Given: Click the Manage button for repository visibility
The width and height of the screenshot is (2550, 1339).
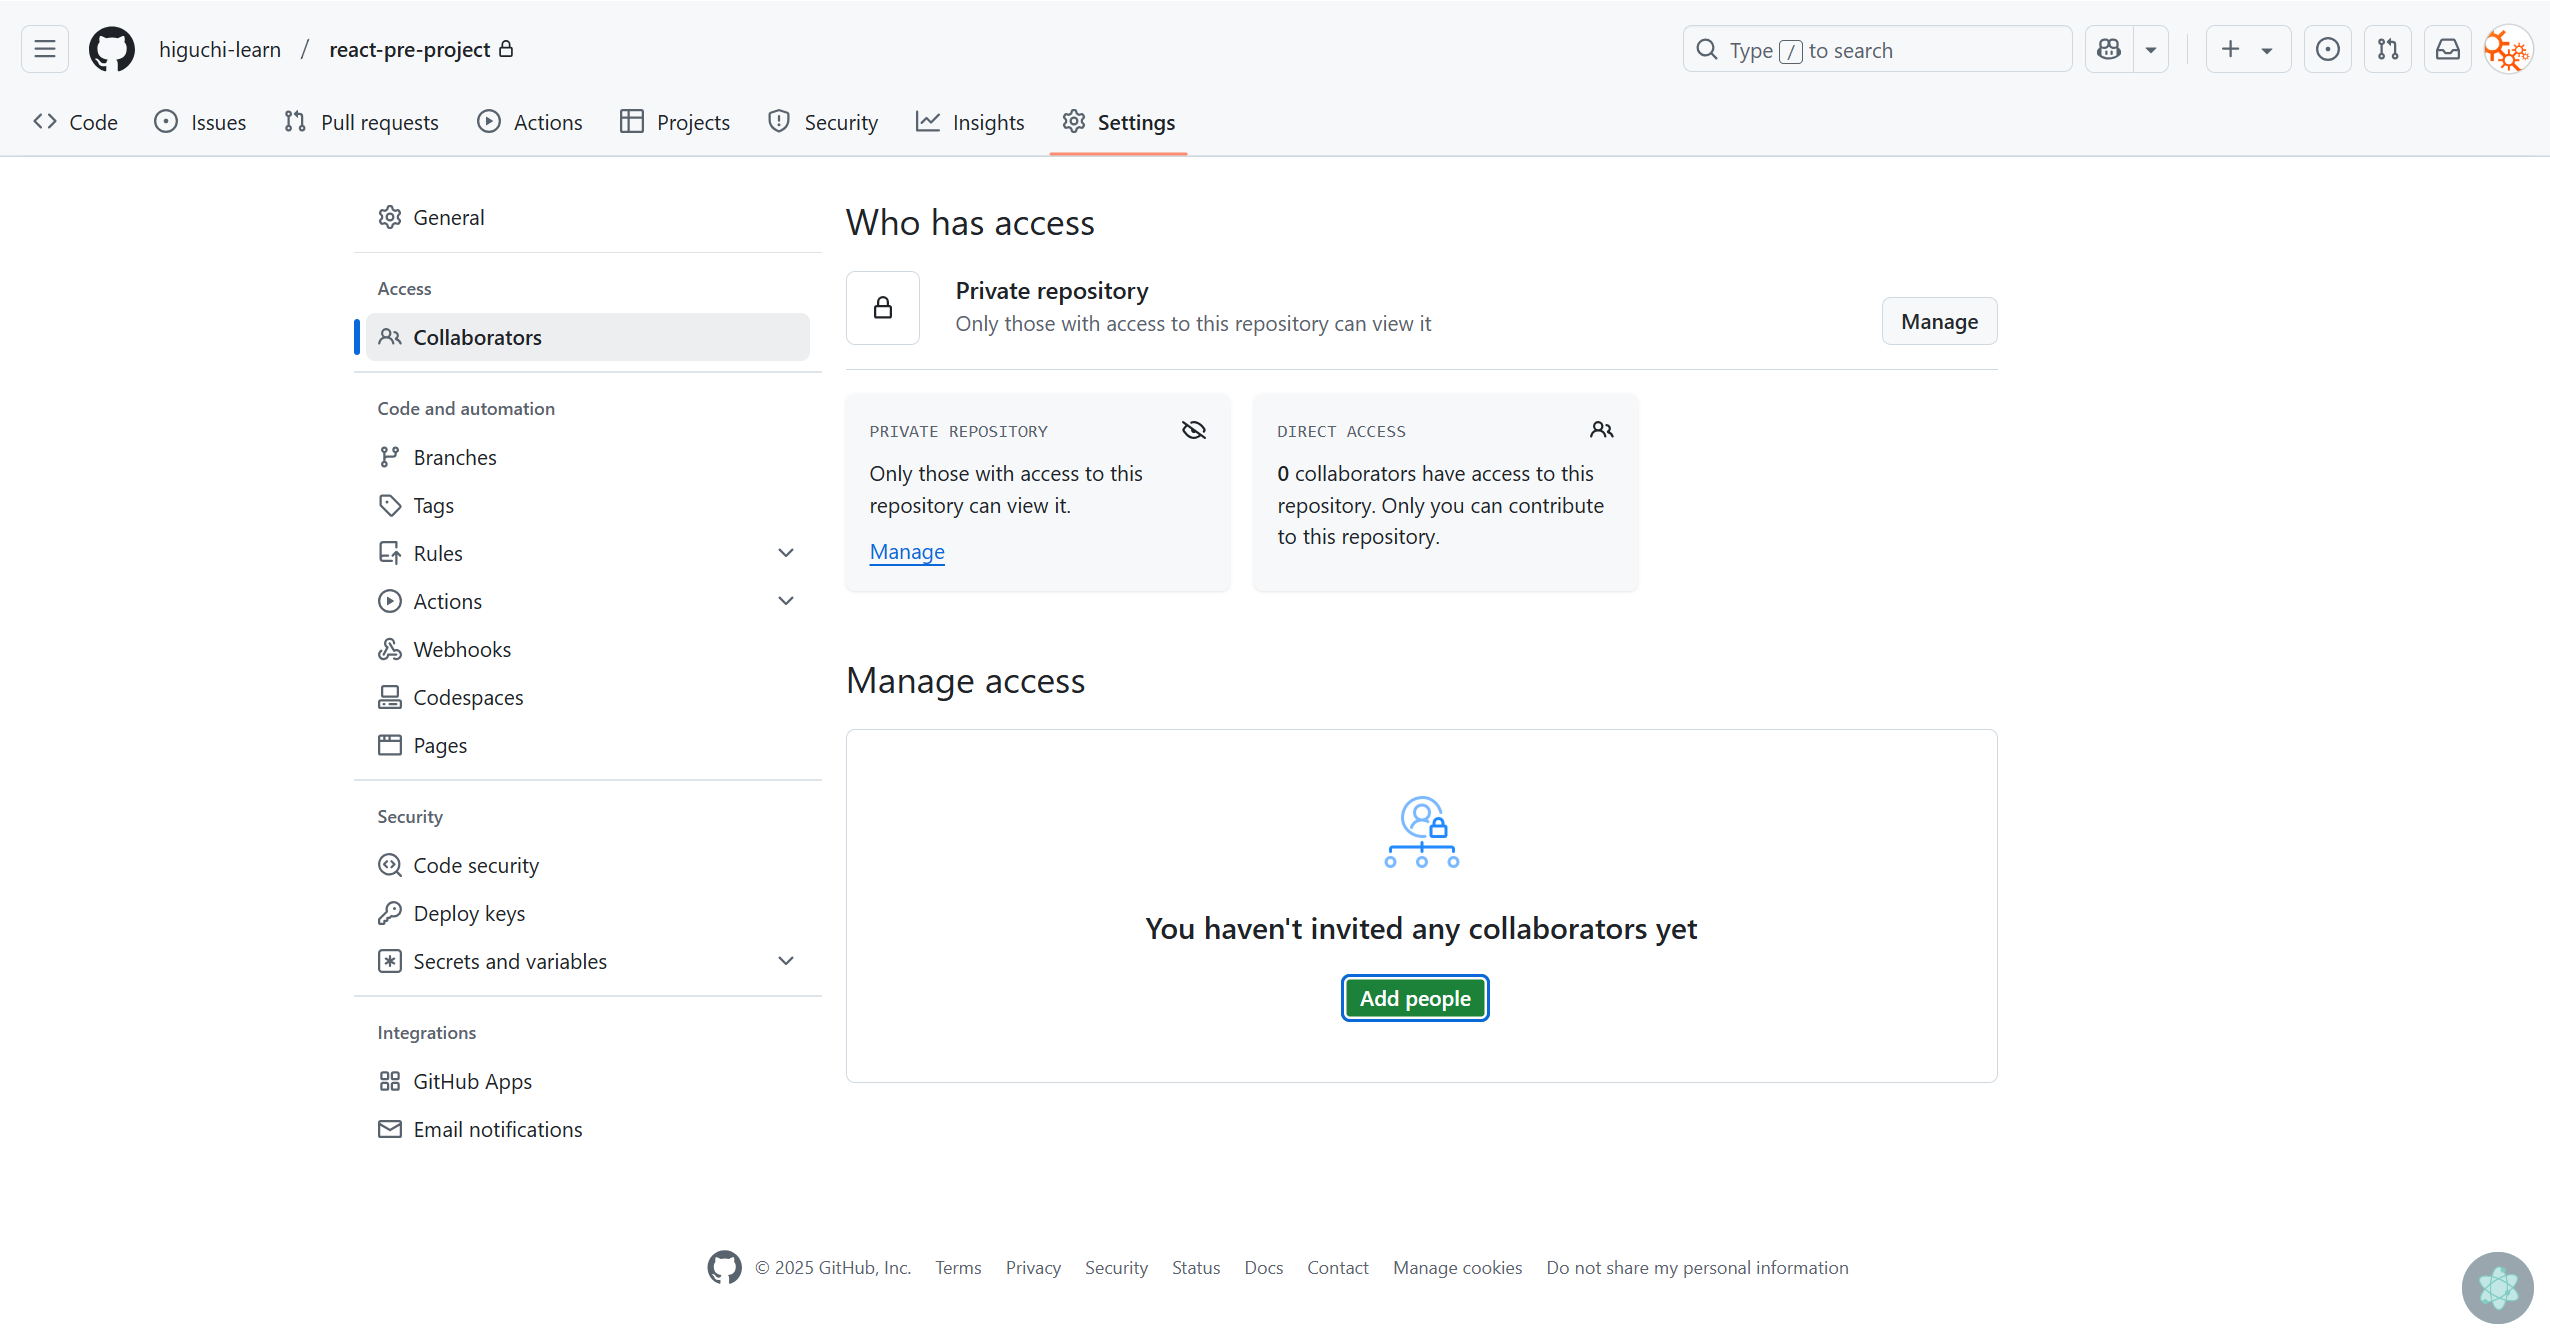Looking at the screenshot, I should [x=1938, y=321].
